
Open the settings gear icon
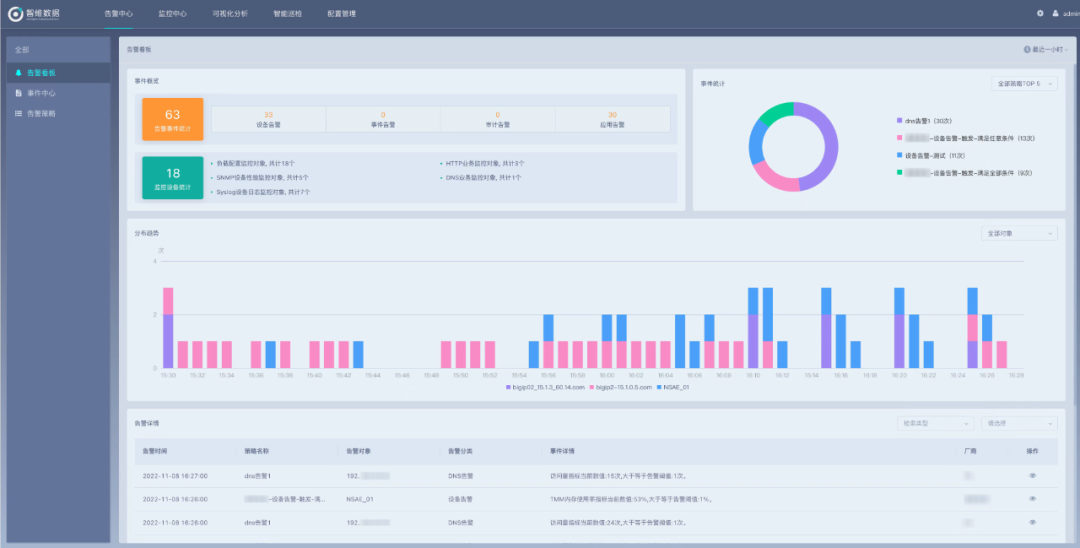[1040, 13]
